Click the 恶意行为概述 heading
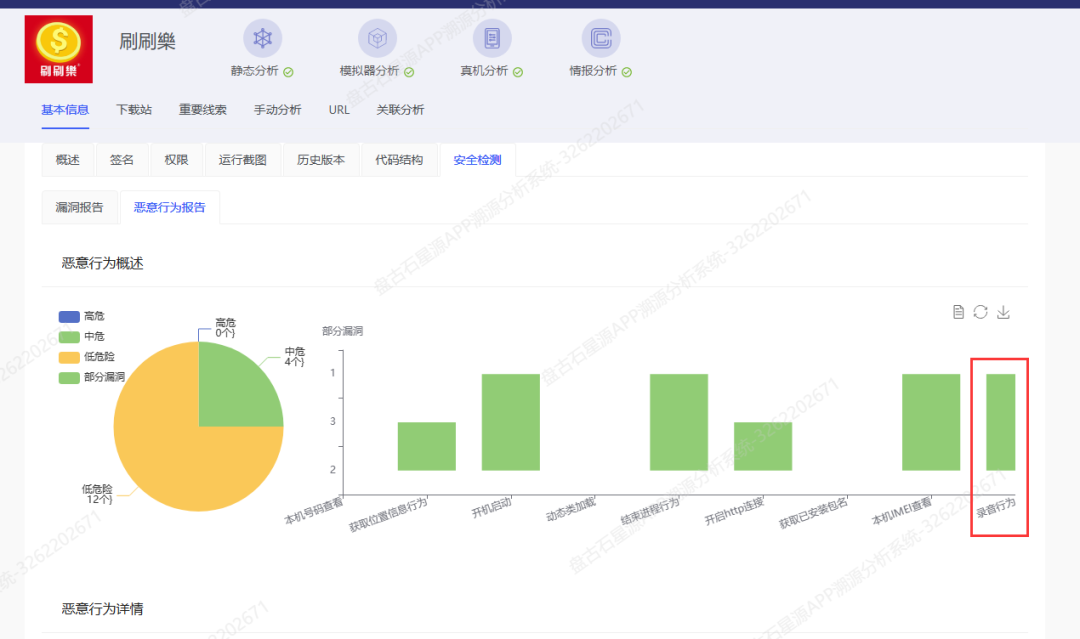The height and width of the screenshot is (639, 1080). [x=103, y=263]
